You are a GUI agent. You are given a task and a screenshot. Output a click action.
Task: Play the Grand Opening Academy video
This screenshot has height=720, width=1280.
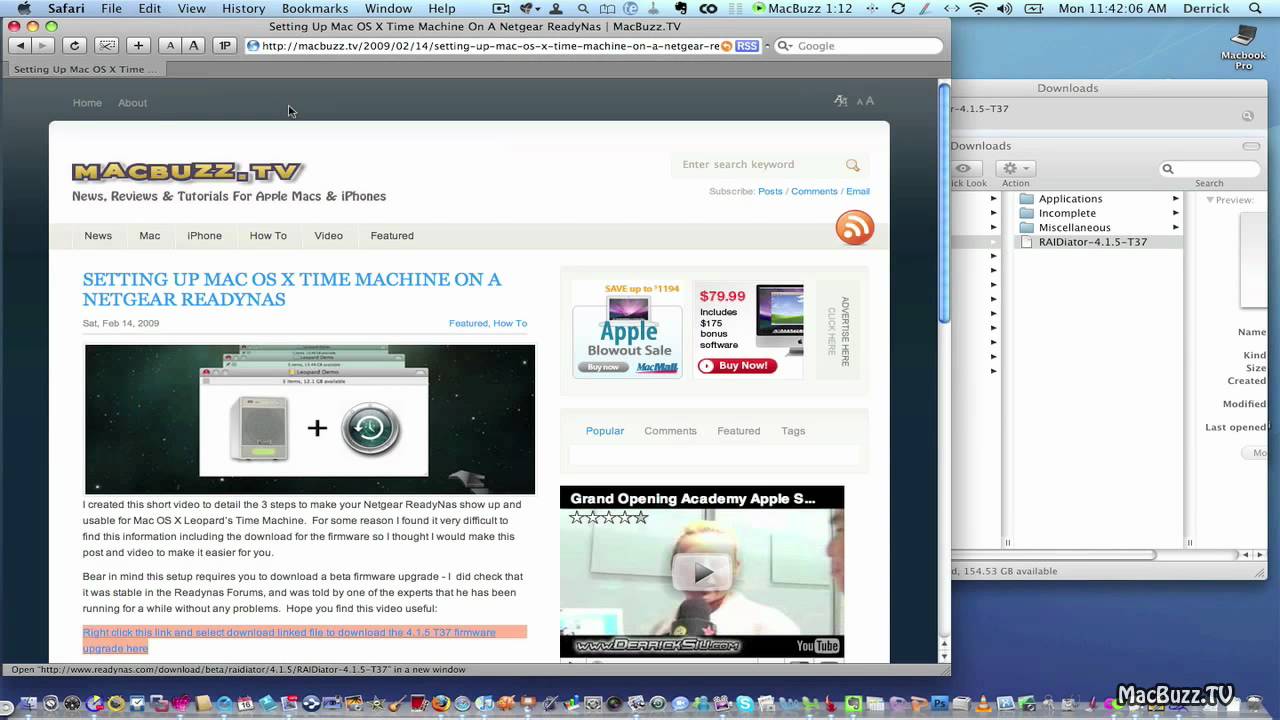(702, 572)
